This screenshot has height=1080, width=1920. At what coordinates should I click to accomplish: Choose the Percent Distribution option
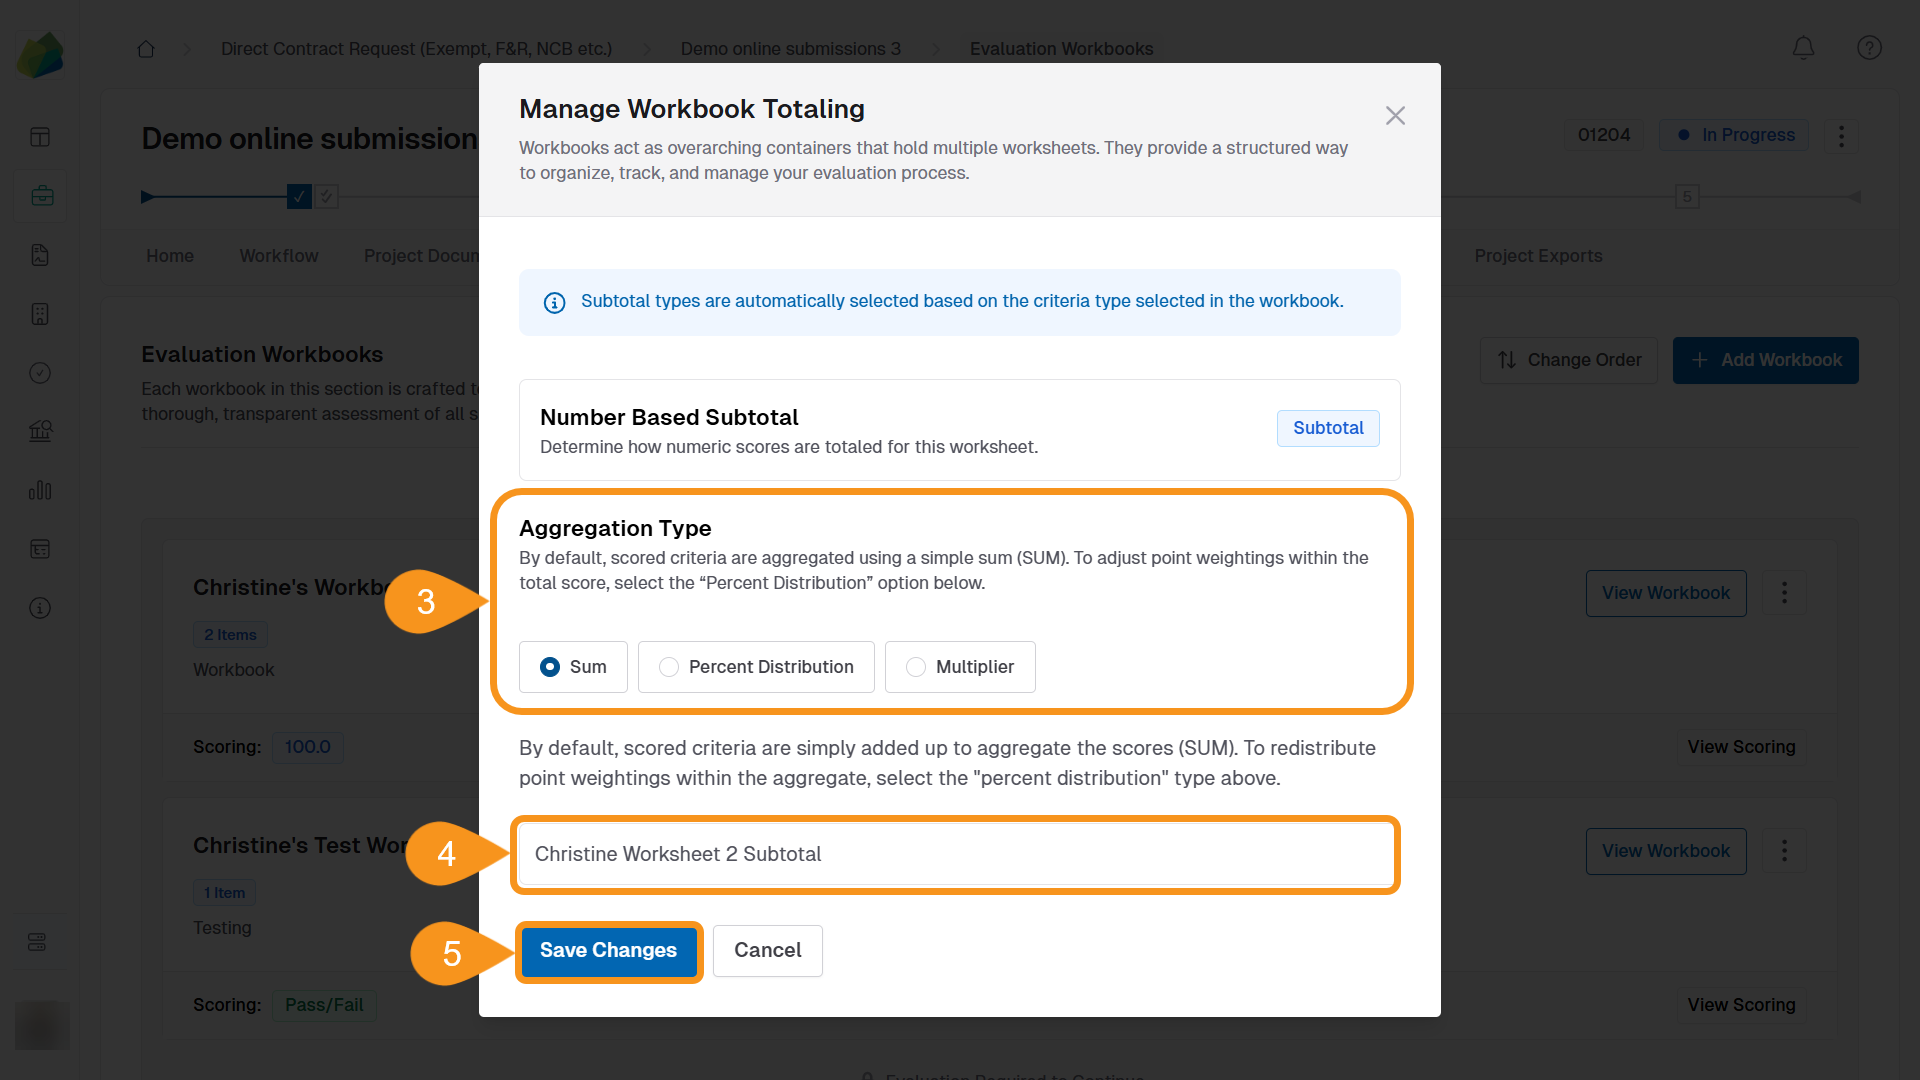[x=667, y=666]
